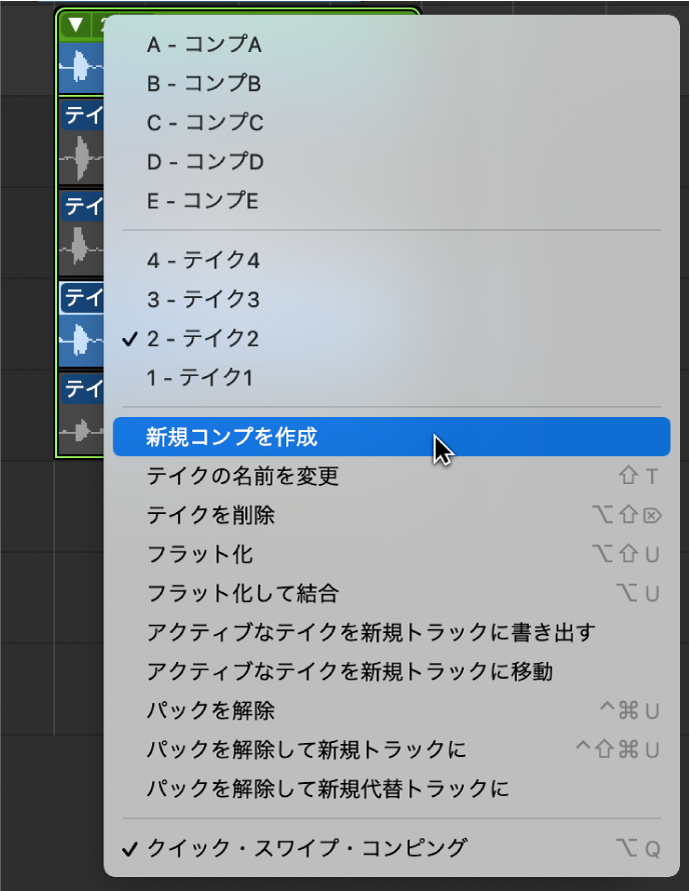Choose パックを解除して新規トラックに
Viewport: 689px width, 891px height.
(391, 750)
